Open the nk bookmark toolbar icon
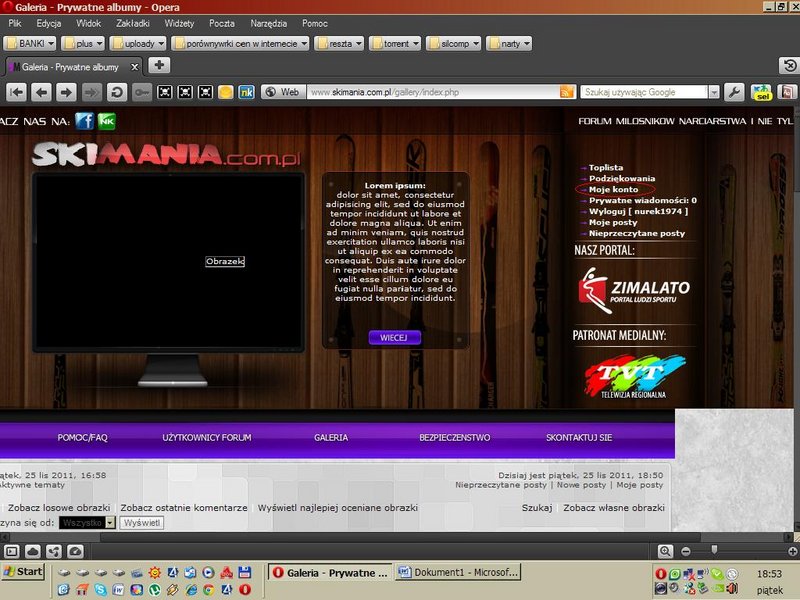800x600 pixels. [x=246, y=92]
